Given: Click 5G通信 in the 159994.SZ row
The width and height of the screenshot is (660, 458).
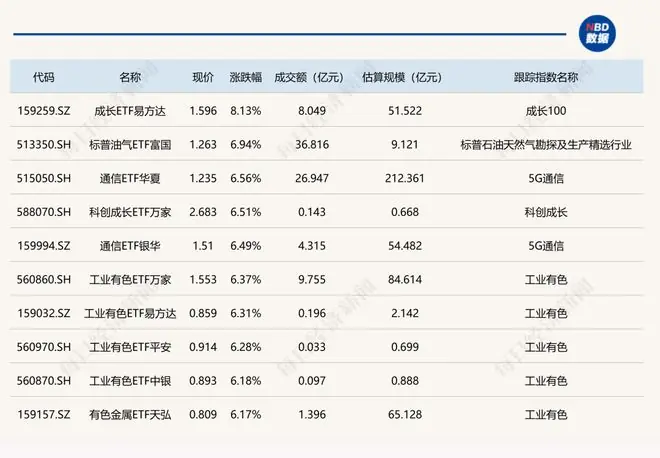Looking at the screenshot, I should coord(546,245).
